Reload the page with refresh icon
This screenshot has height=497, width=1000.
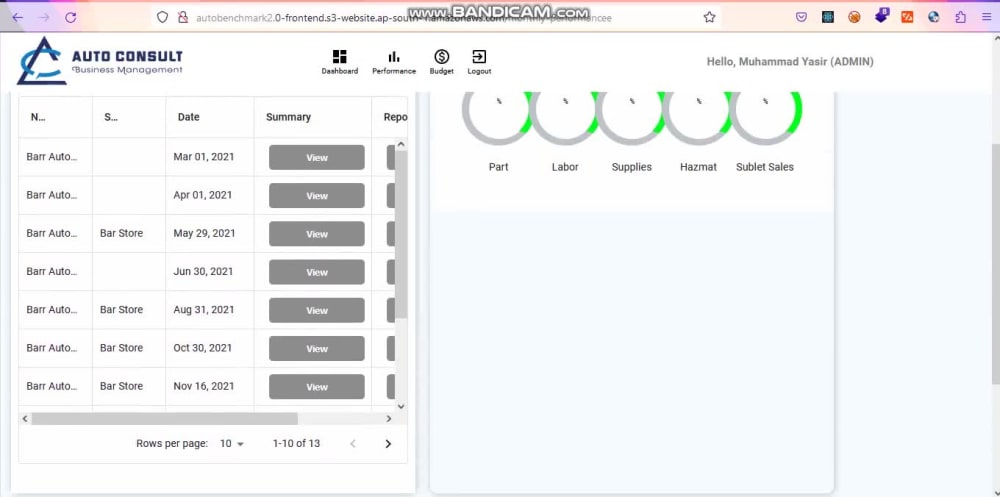click(x=71, y=17)
